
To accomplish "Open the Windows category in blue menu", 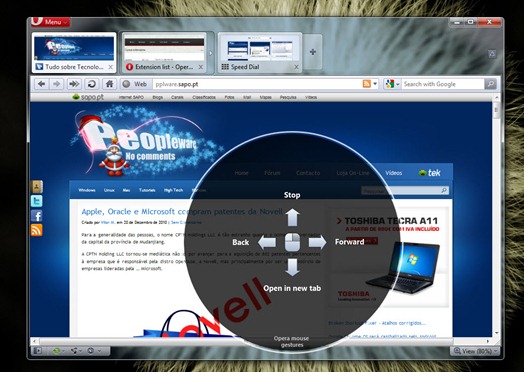I will pos(87,190).
